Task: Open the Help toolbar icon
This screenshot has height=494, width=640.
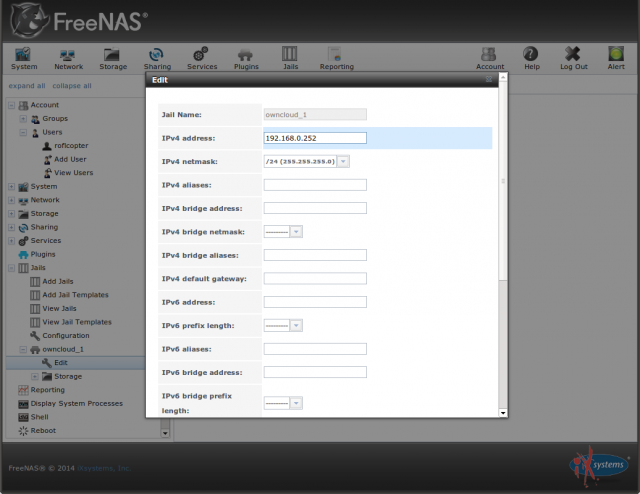Action: click(531, 58)
